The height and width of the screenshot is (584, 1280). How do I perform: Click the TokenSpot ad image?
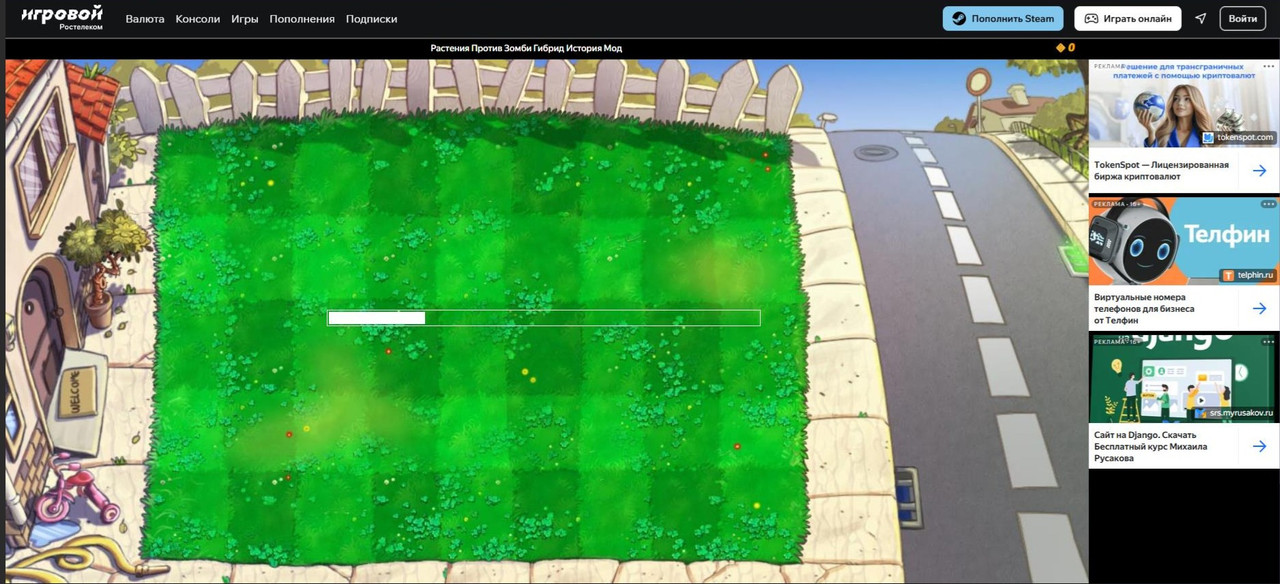pyautogui.click(x=1184, y=104)
